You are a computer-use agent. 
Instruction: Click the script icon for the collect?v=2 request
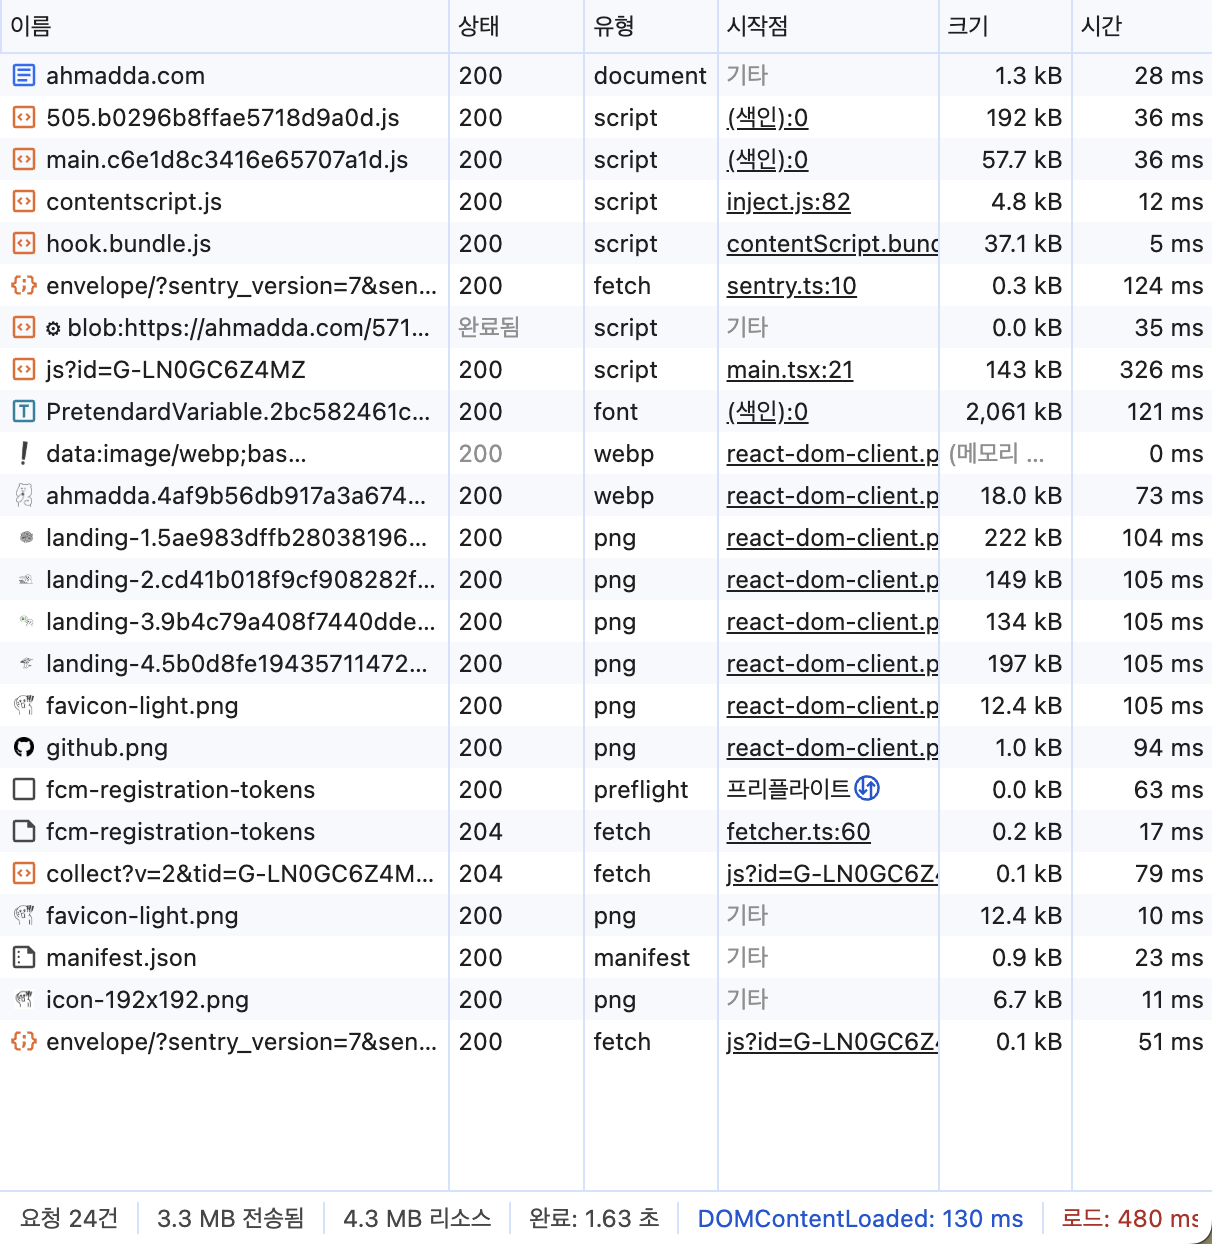[x=24, y=873]
